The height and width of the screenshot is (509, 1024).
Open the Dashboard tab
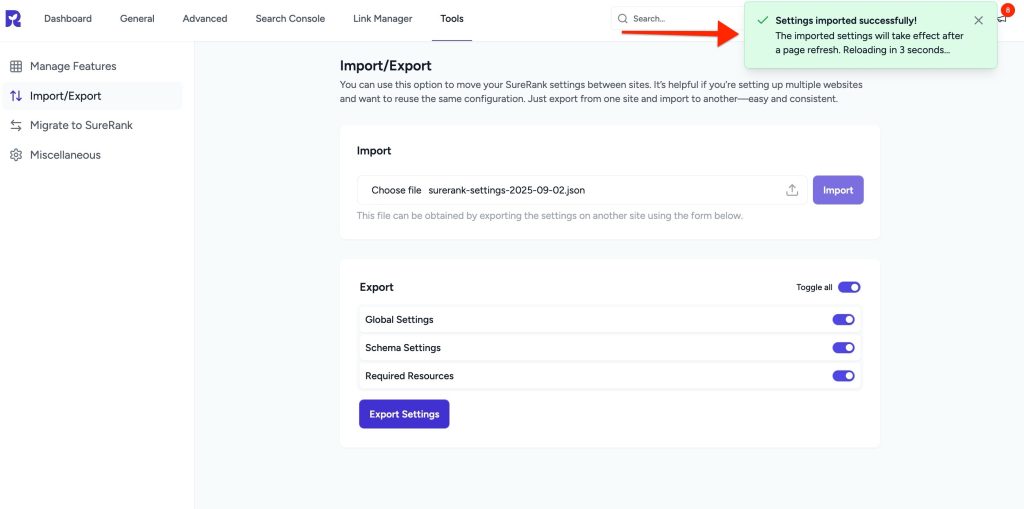(68, 19)
